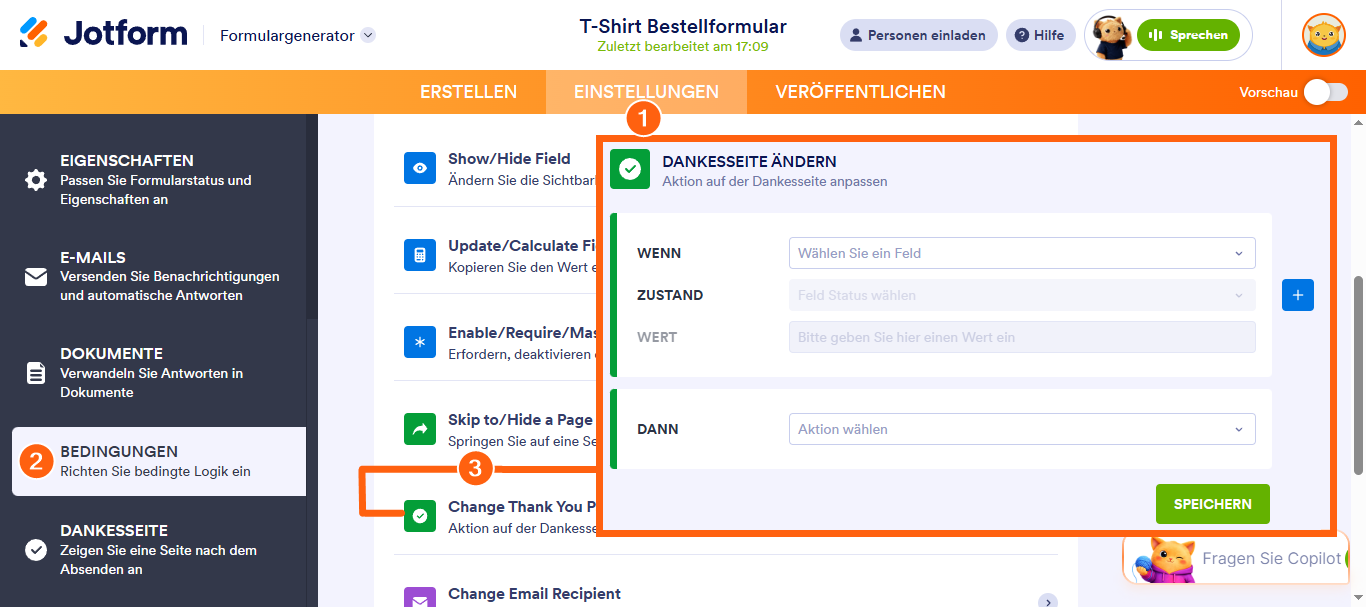The height and width of the screenshot is (607, 1366).
Task: Click the Dankesseite ändern green check icon
Action: [x=630, y=169]
